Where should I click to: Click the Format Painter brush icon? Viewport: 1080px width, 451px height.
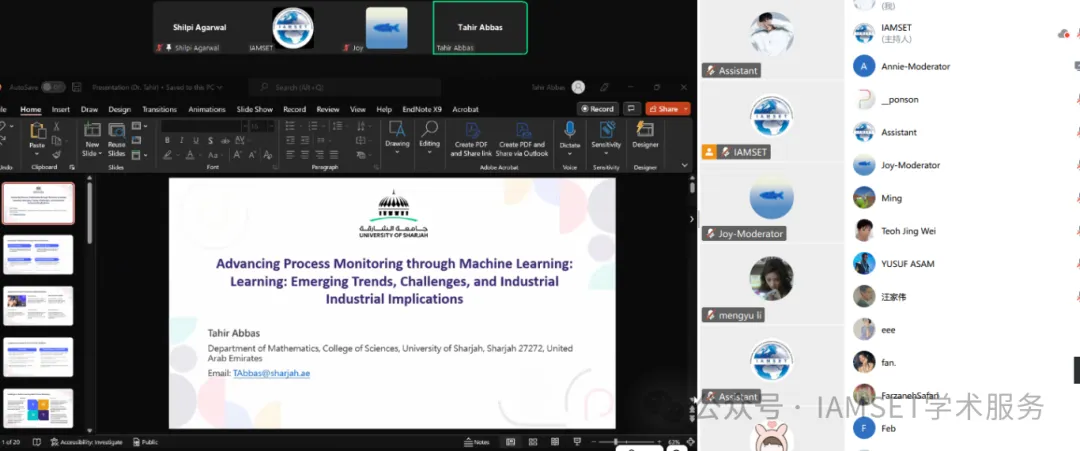56,154
